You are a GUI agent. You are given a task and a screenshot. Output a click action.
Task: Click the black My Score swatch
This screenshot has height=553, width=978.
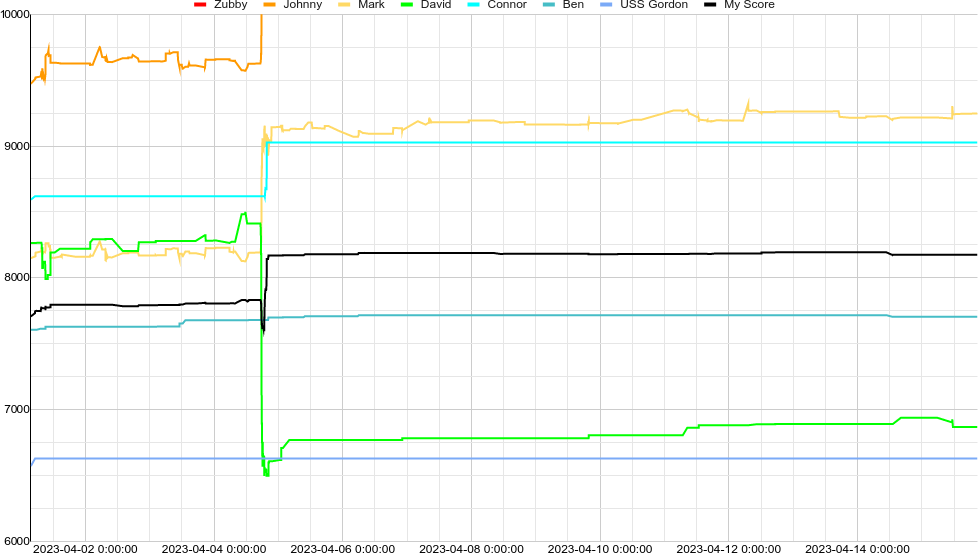tap(710, 5)
